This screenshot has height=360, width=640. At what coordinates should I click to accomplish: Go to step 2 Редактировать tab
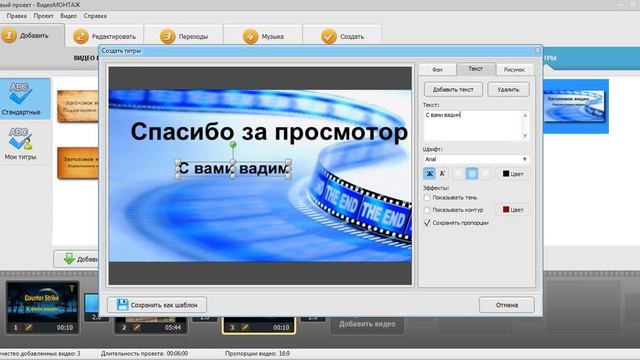104,36
